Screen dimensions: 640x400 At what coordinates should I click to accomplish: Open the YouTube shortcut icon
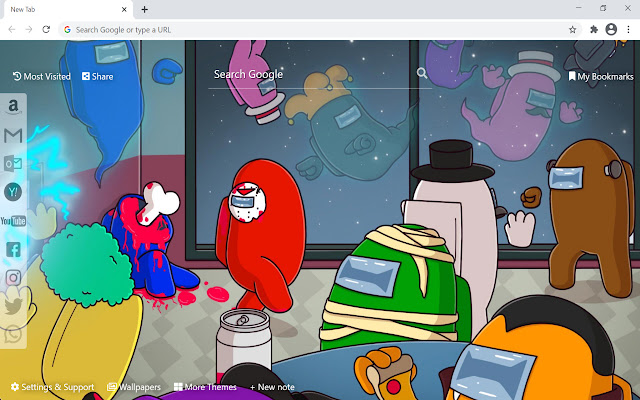tap(13, 221)
